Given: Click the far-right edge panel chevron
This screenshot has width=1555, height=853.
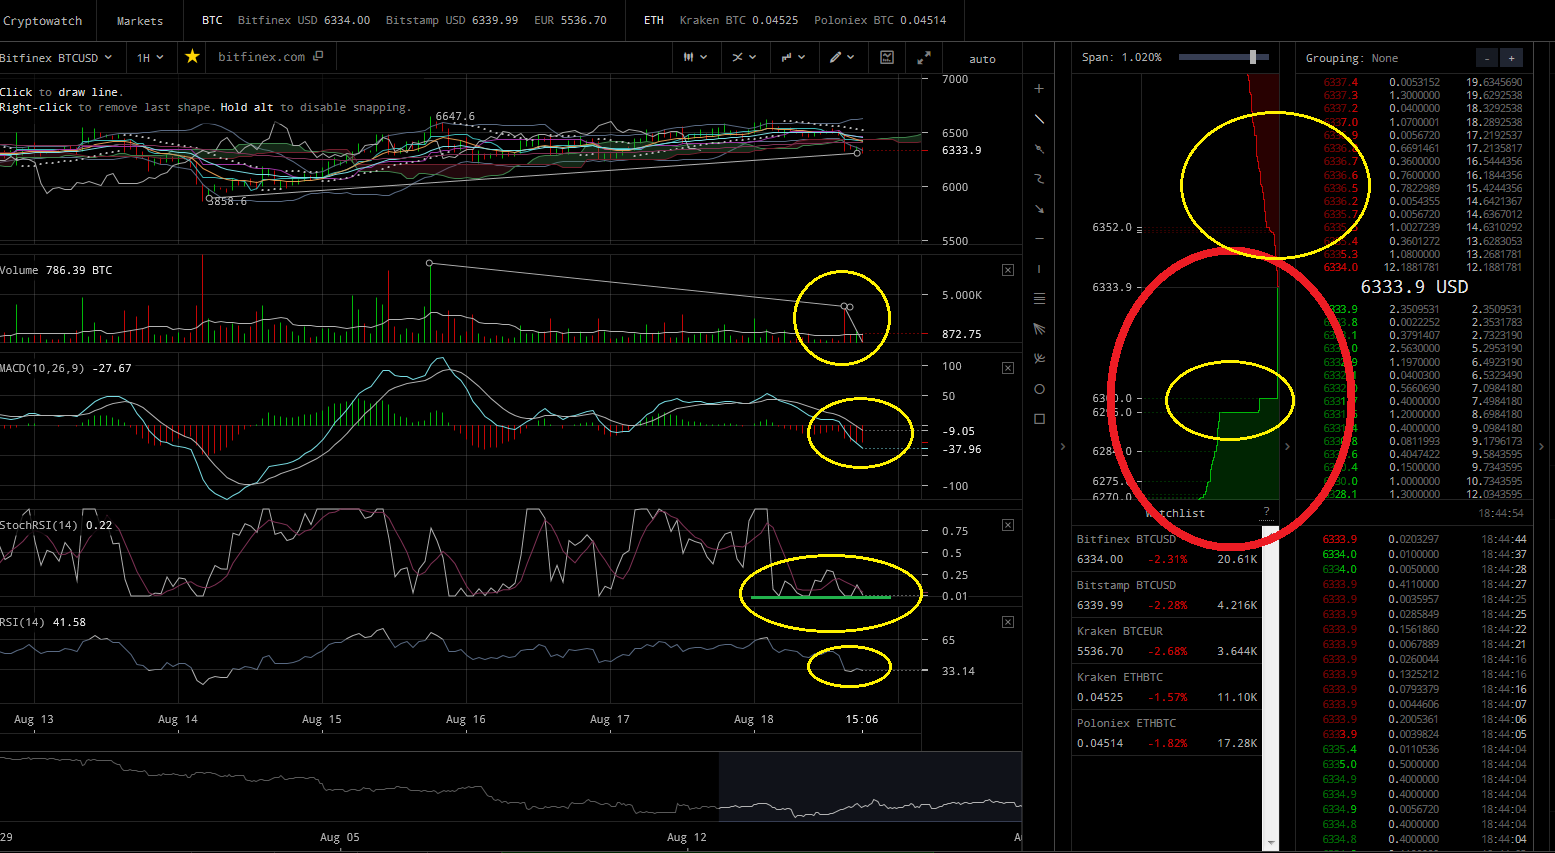Looking at the screenshot, I should click(1541, 446).
